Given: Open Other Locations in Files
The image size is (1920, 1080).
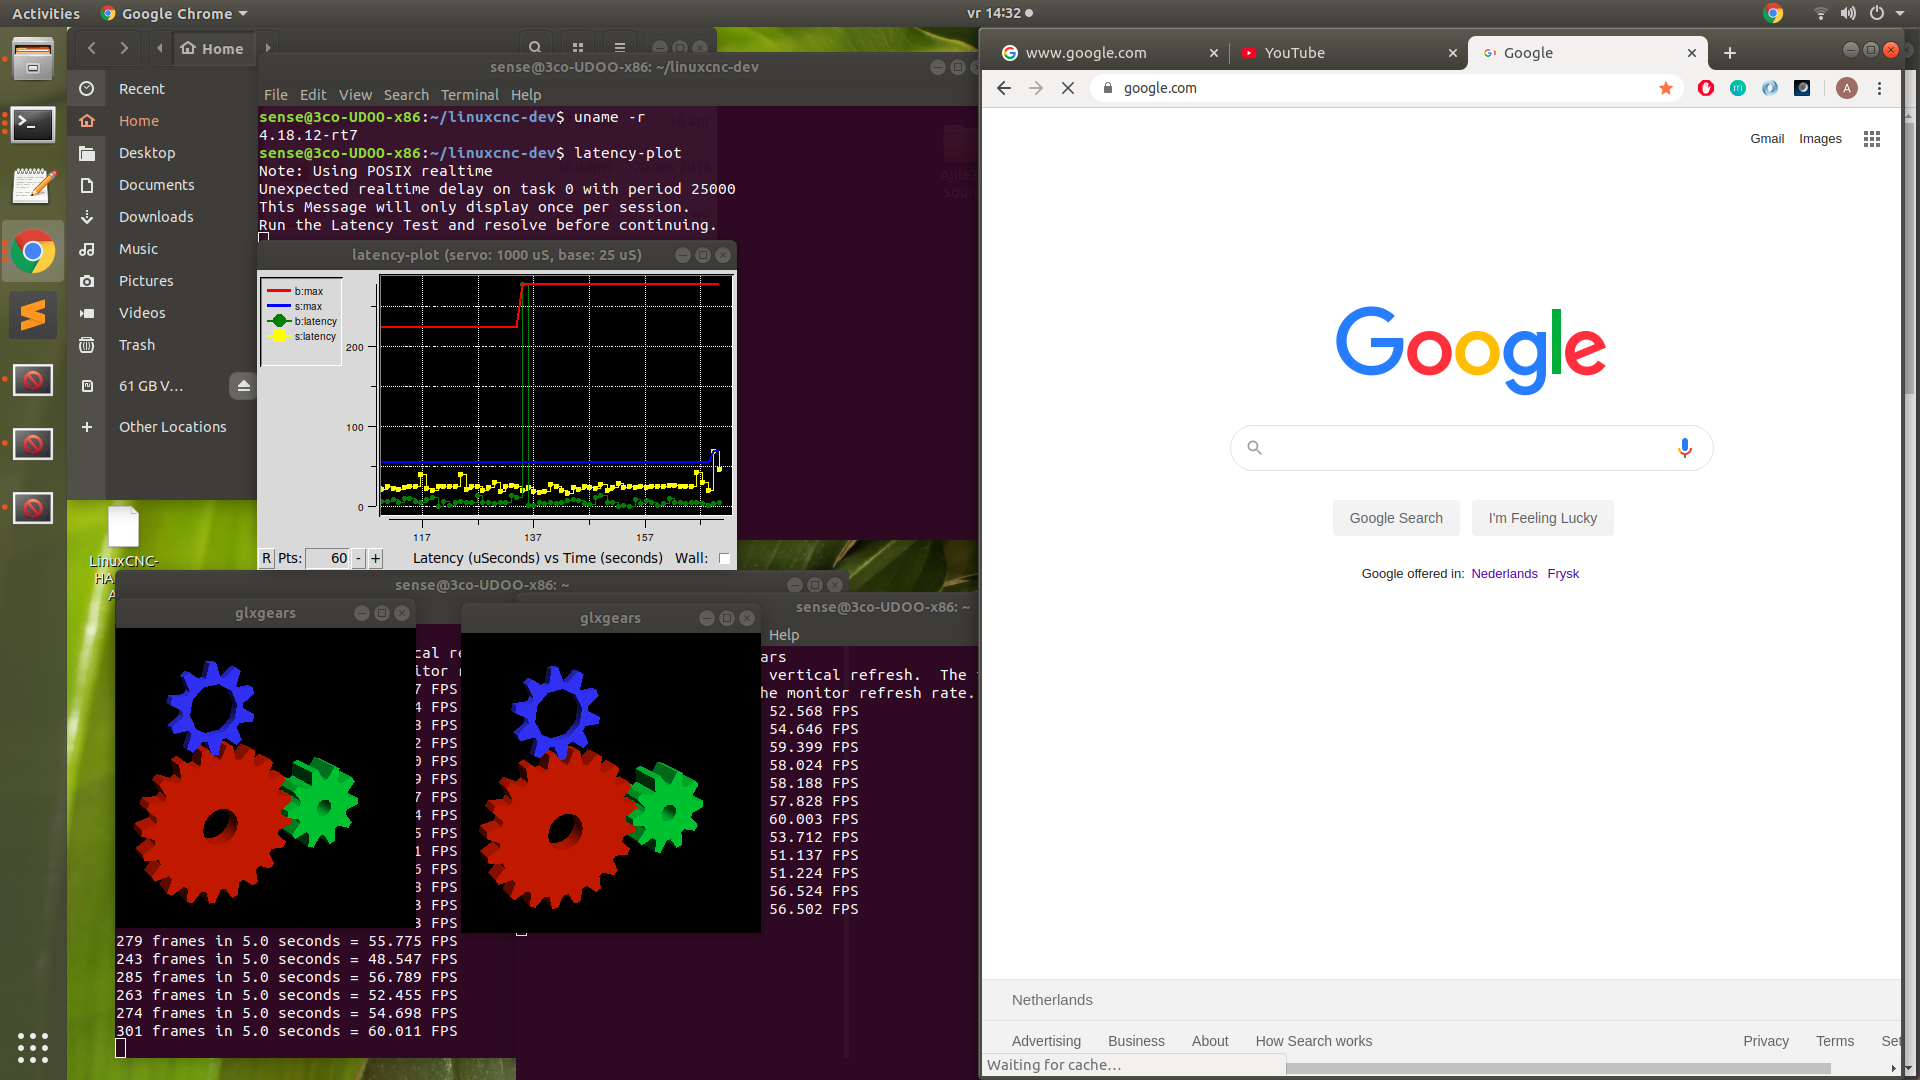Looking at the screenshot, I should pyautogui.click(x=172, y=427).
